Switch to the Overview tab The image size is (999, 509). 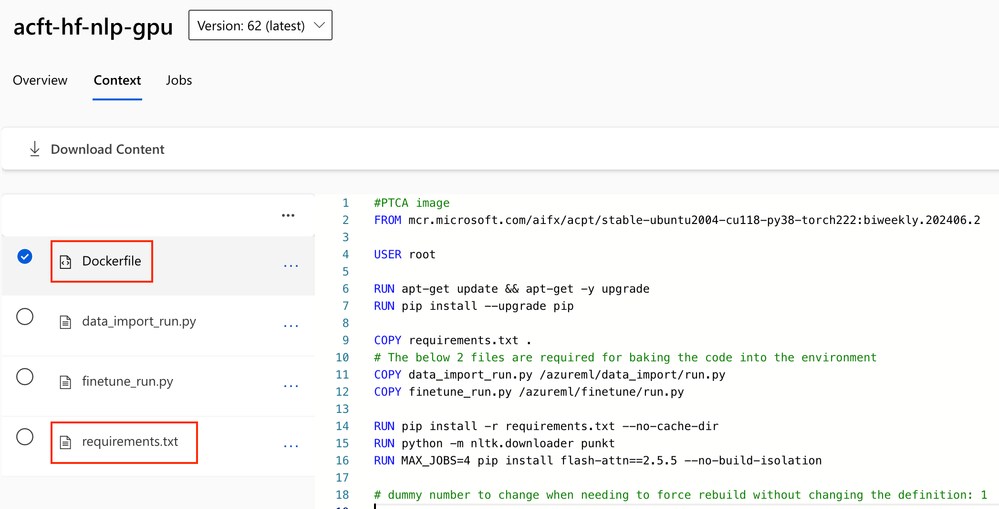pos(40,80)
